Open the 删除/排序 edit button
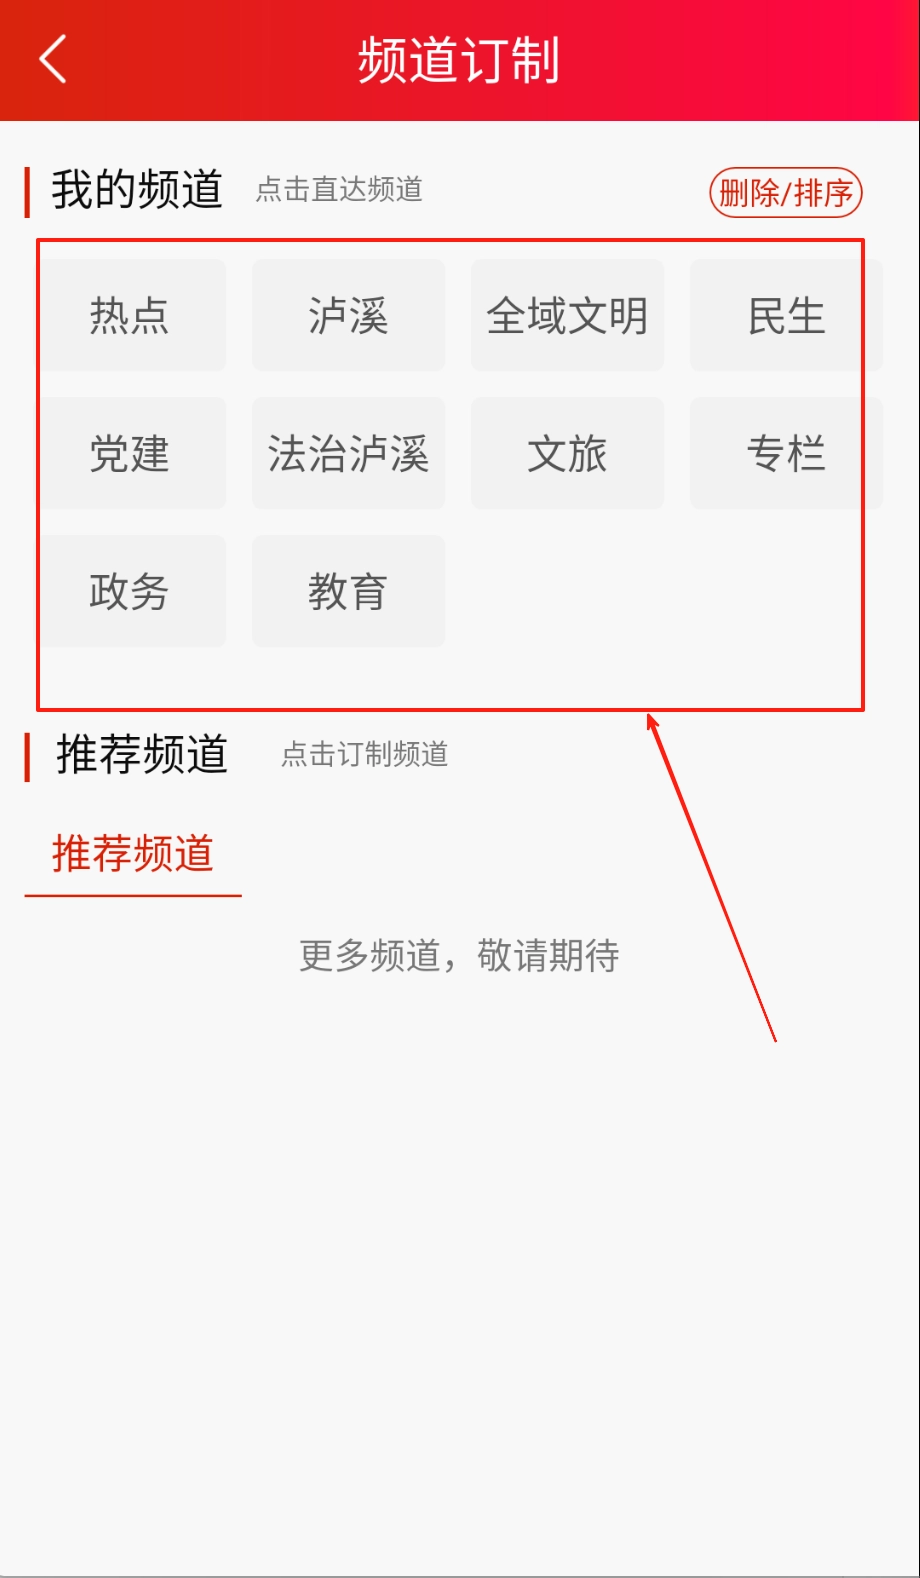Screen dimensions: 920x1578 pos(785,192)
